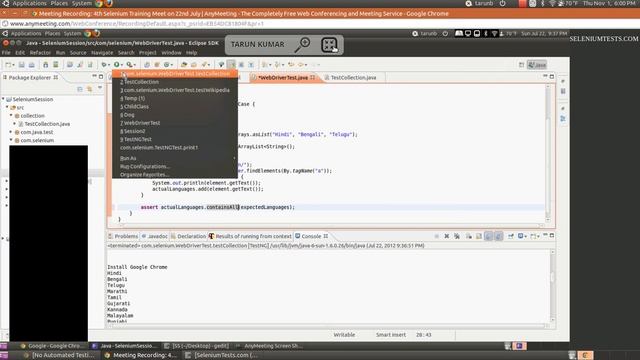Open the Places menu in outer panel
This screenshot has height=360, width=640.
point(59,3)
